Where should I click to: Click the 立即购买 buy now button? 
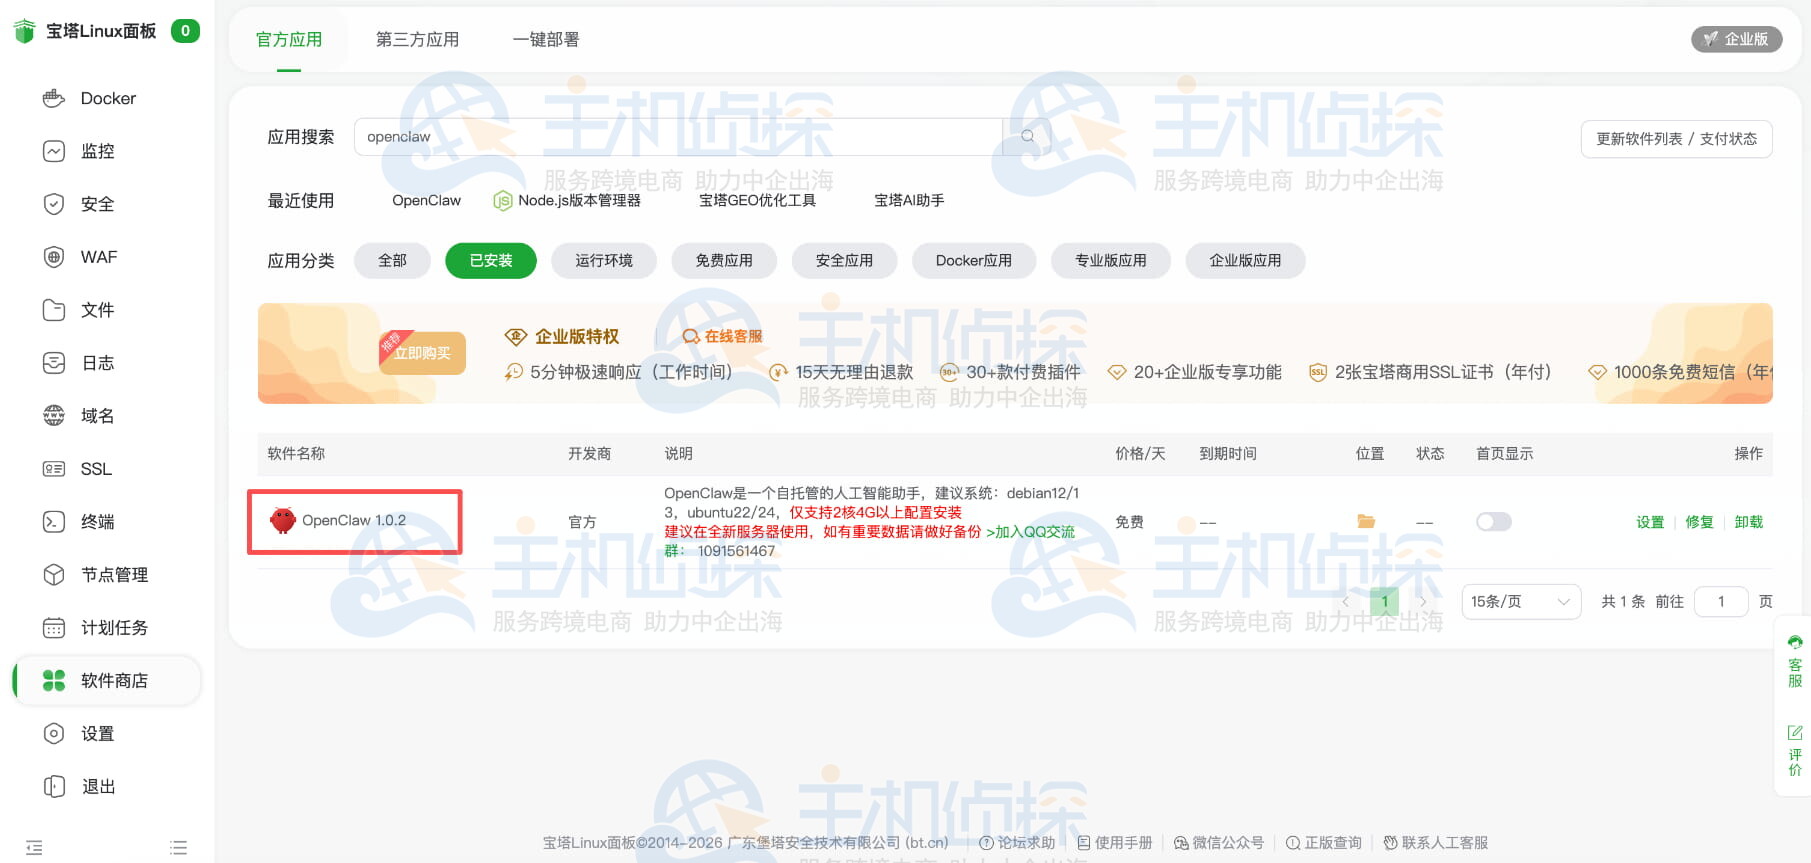point(422,353)
